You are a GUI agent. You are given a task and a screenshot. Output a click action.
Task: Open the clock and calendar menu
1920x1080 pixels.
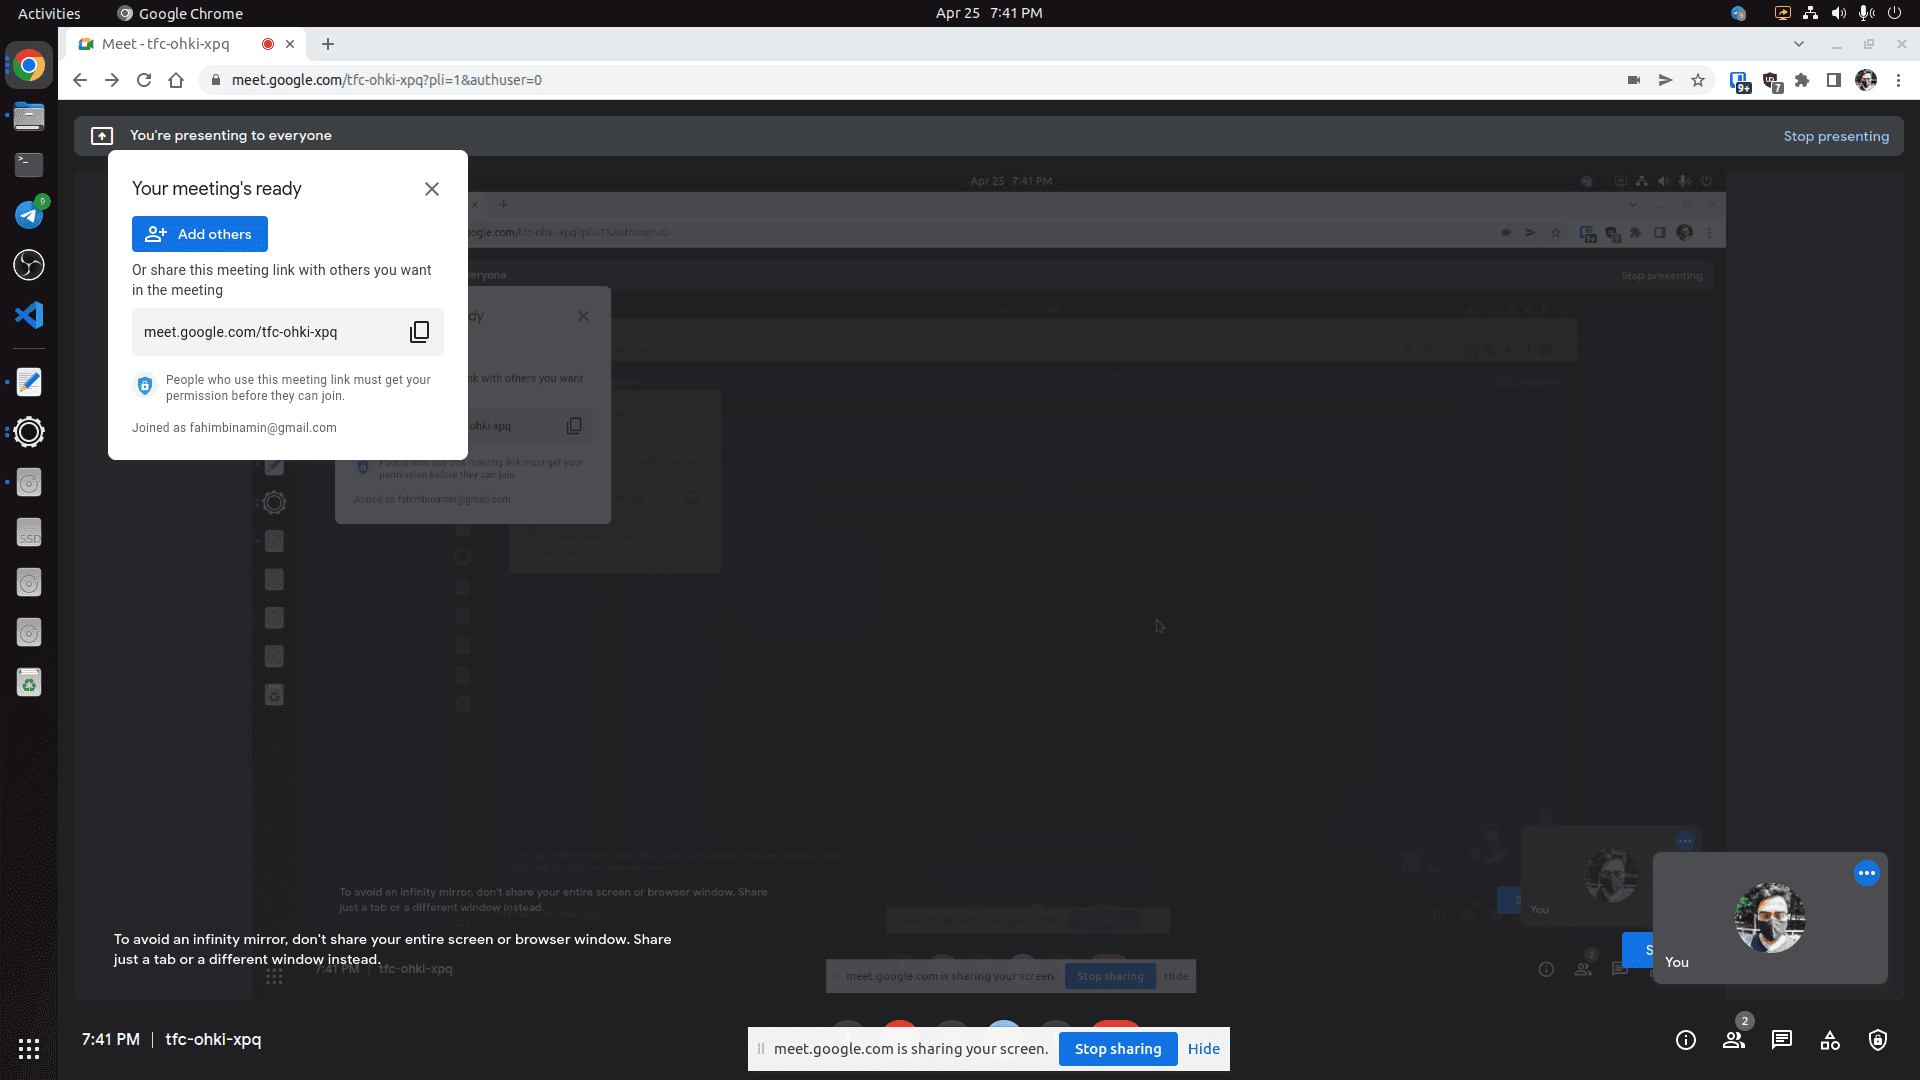point(989,13)
